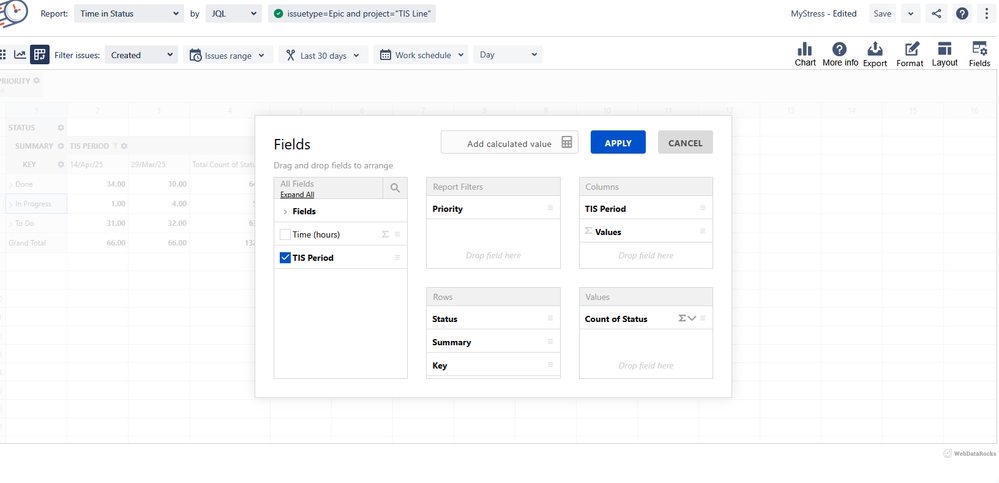Select Count of Status in Values box

[645, 319]
